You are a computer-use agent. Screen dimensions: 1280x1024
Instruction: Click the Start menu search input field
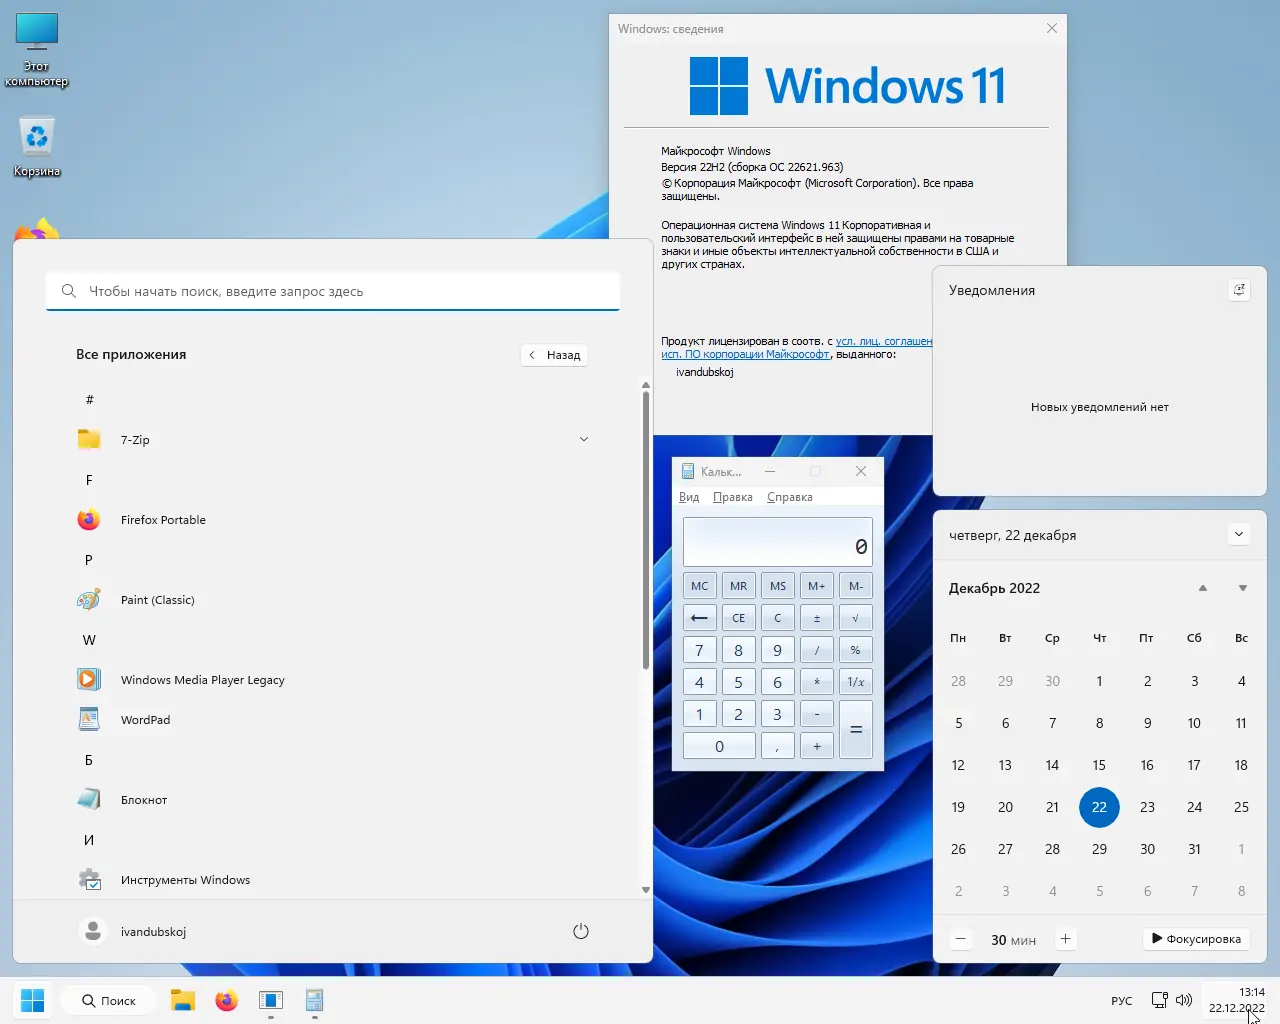pyautogui.click(x=332, y=291)
